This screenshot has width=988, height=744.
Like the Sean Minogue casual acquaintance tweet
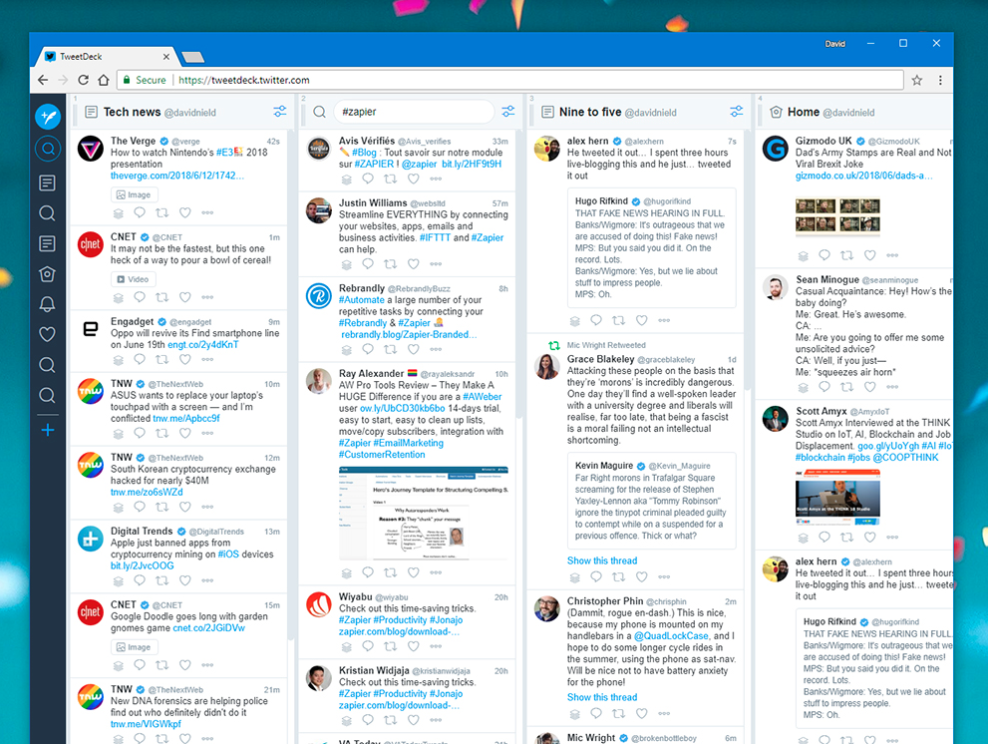870,386
